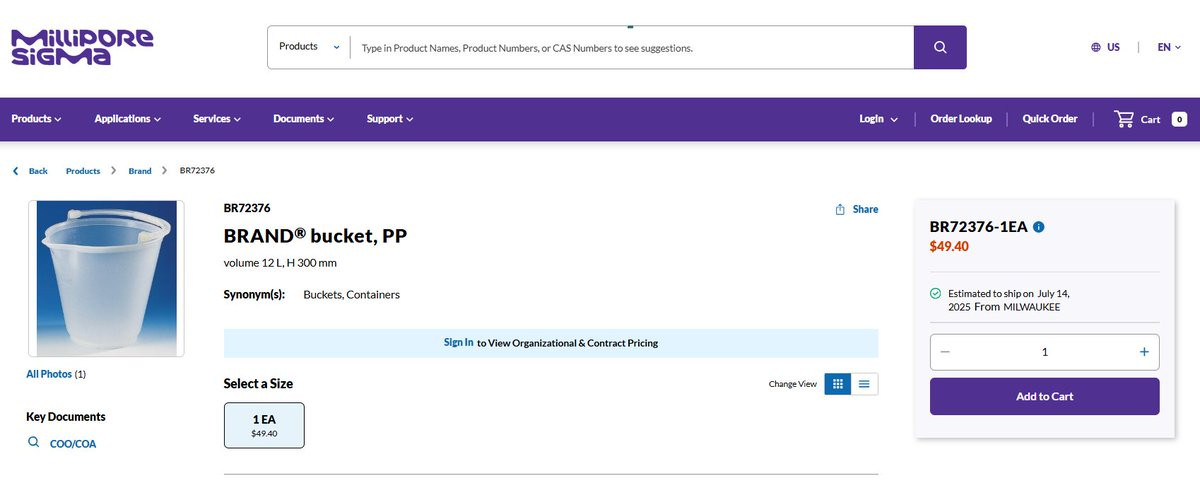Click the quantity input field

click(1045, 352)
